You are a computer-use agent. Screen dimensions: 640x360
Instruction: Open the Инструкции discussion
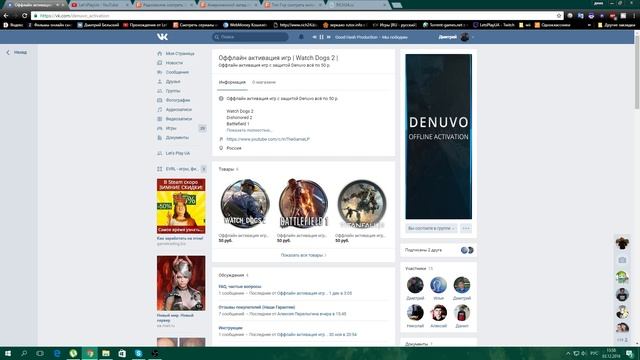click(230, 328)
